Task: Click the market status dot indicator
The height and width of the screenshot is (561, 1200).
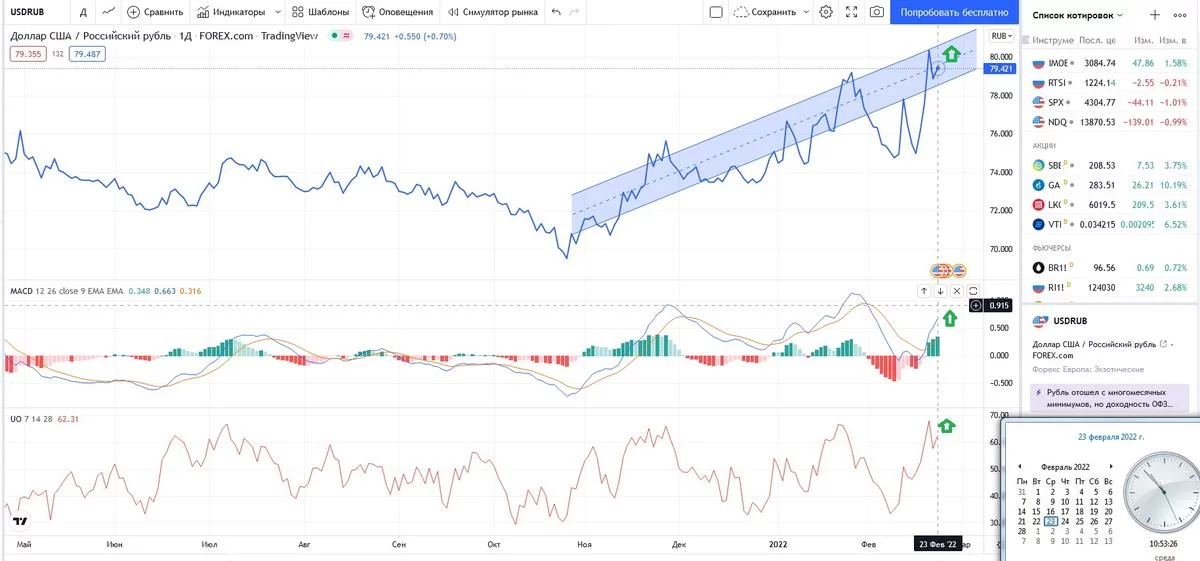Action: [332, 35]
